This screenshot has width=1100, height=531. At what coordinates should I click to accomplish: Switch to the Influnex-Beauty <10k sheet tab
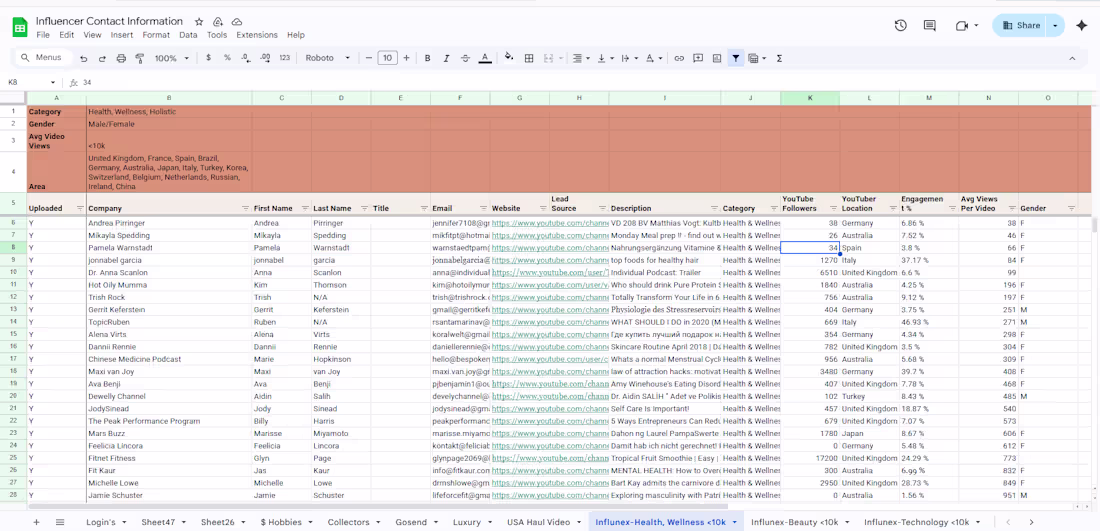(x=794, y=522)
